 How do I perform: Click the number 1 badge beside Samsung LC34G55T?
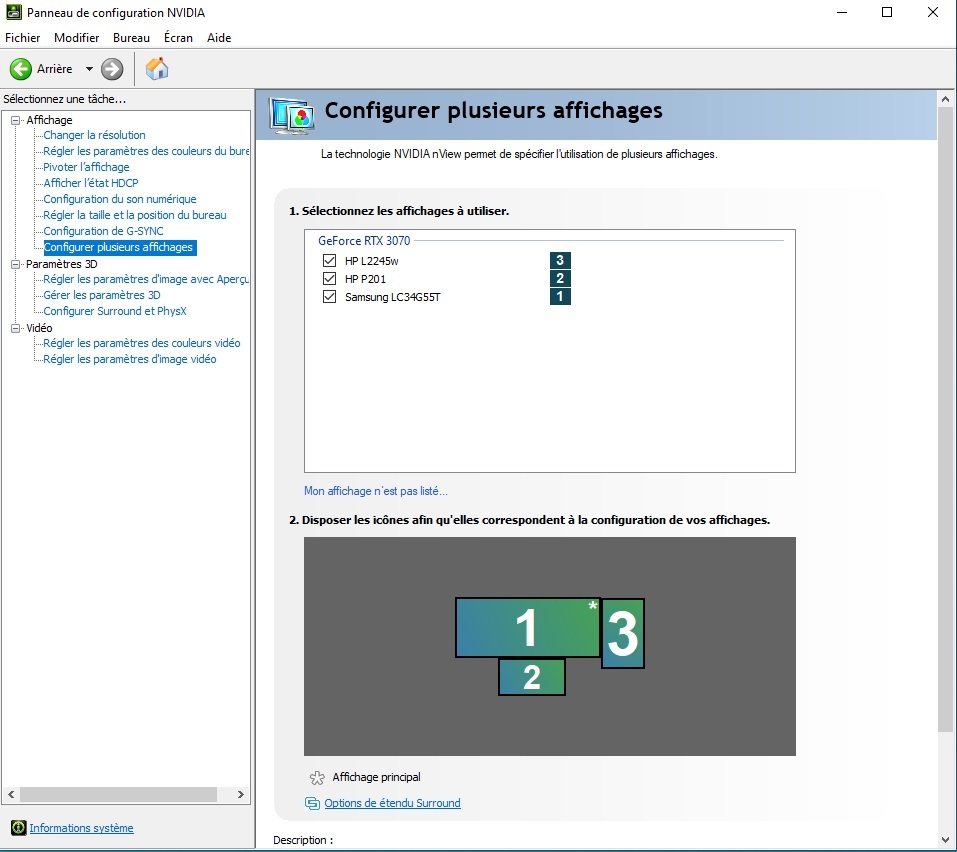560,297
